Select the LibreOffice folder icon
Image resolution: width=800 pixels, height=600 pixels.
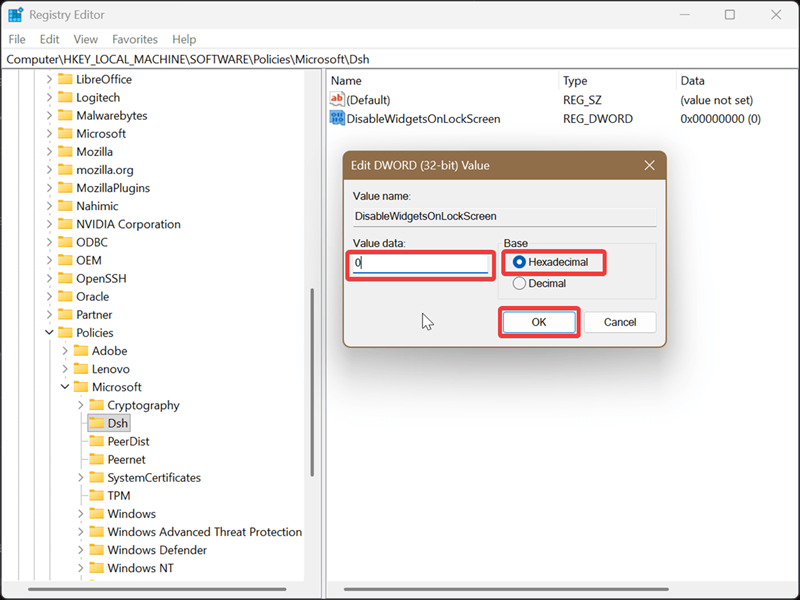[x=65, y=79]
